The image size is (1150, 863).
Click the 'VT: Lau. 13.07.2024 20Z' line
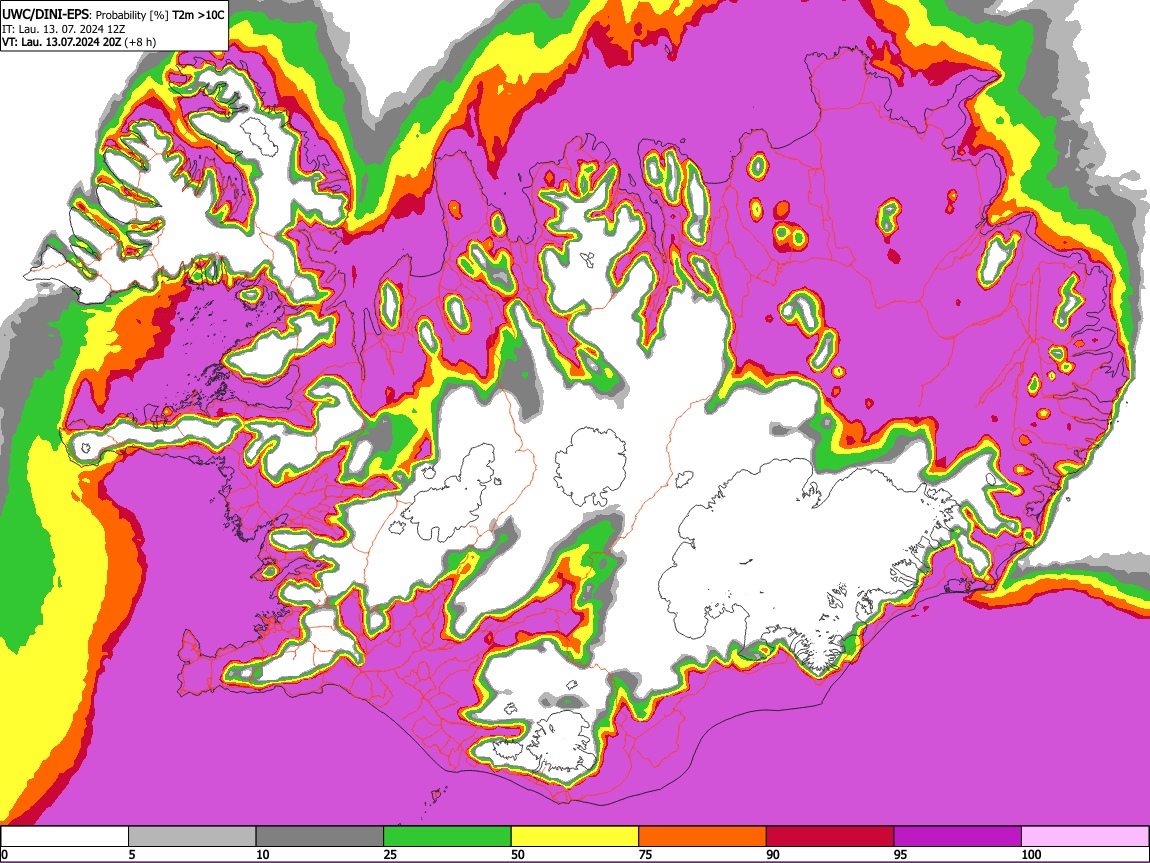(61, 42)
